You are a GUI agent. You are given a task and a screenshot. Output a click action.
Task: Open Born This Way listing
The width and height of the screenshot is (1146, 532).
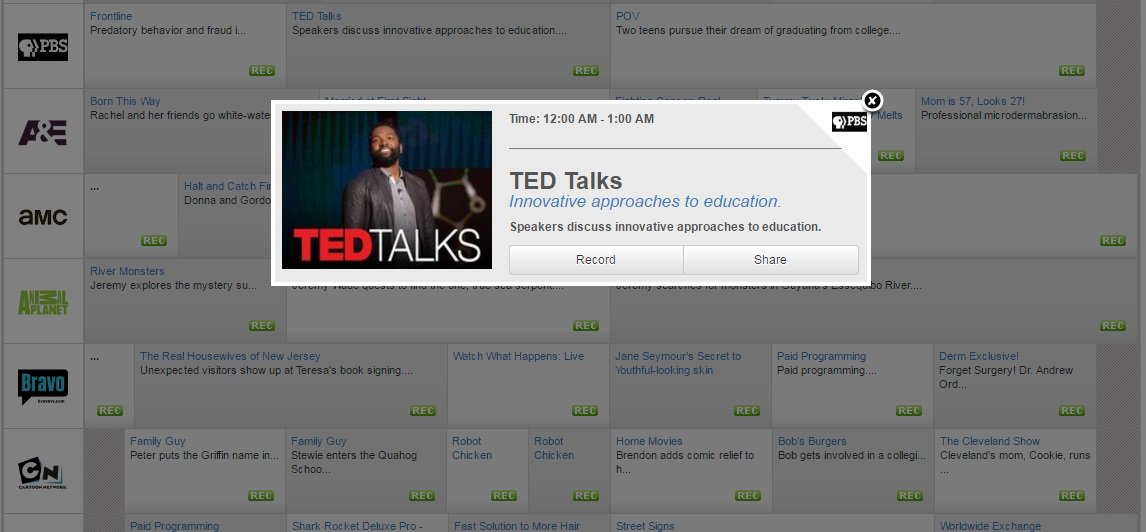point(125,101)
